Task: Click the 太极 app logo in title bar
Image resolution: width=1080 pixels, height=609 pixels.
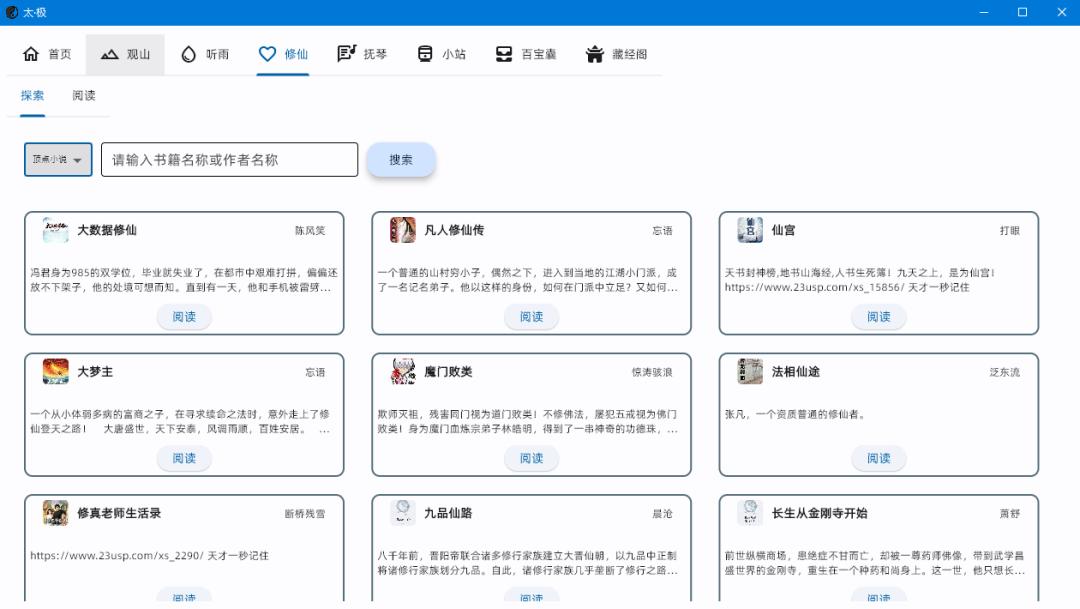Action: tap(13, 12)
